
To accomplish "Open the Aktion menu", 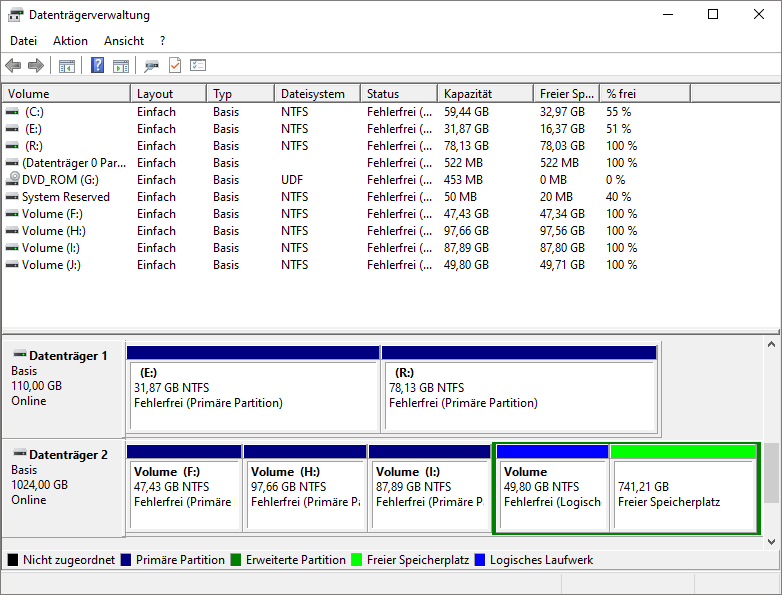I will point(70,41).
